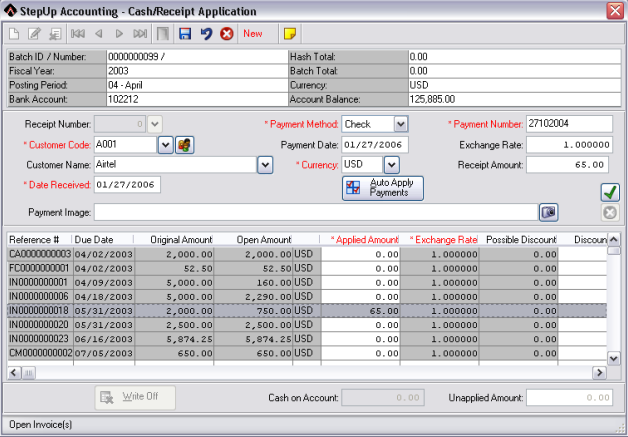This screenshot has width=628, height=437.
Task: Click the red New toolbar button
Action: [253, 34]
